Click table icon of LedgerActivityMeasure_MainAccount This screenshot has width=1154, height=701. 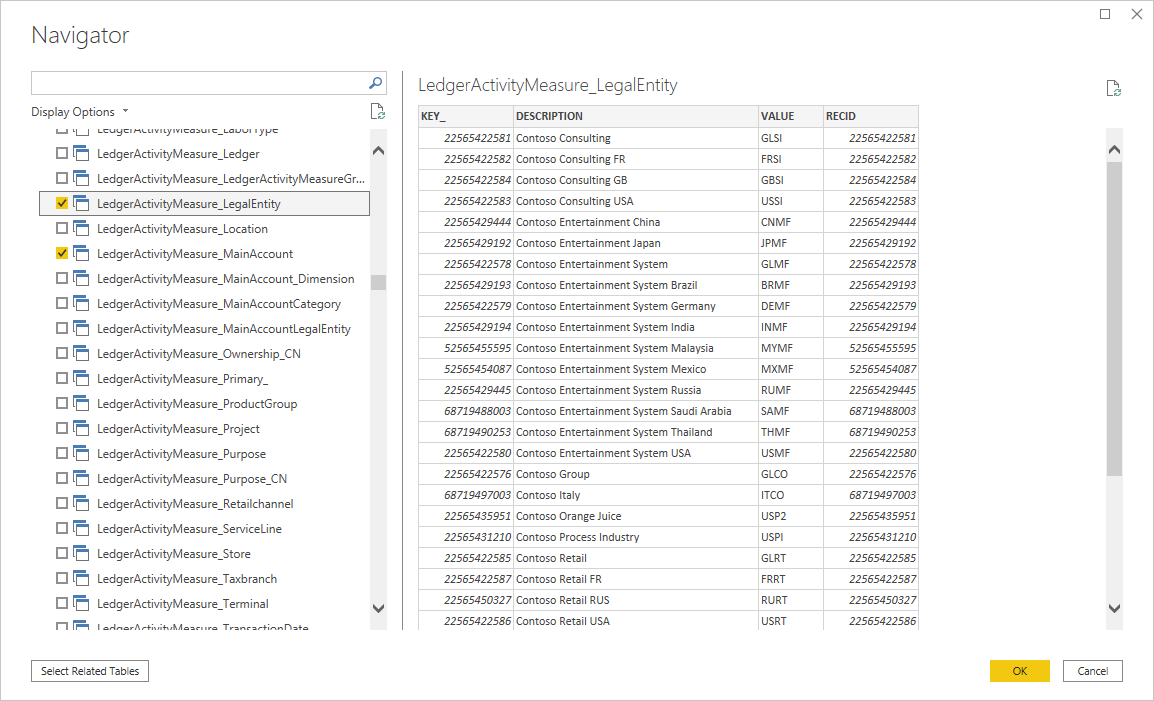click(81, 254)
